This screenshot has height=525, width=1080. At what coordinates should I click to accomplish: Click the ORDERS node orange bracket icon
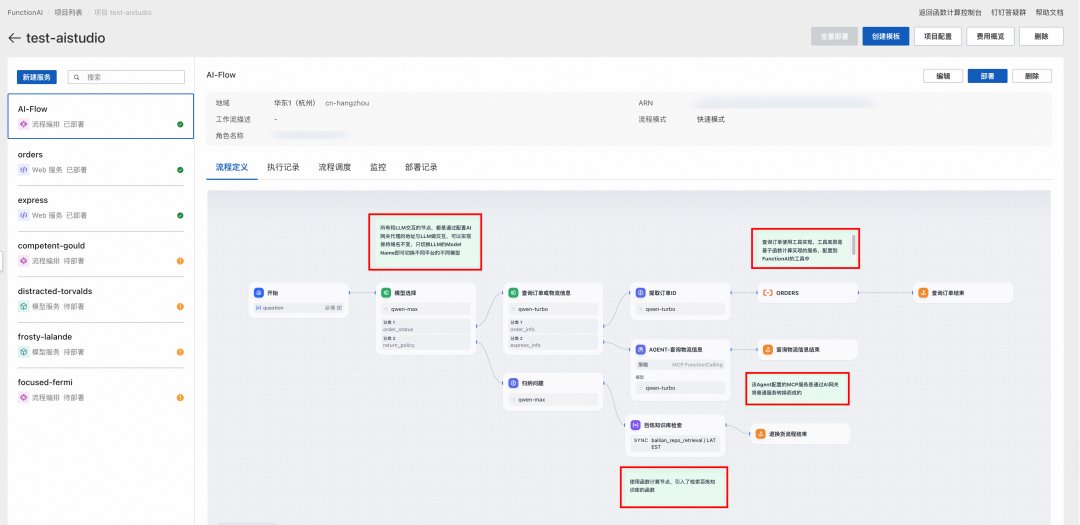point(767,293)
